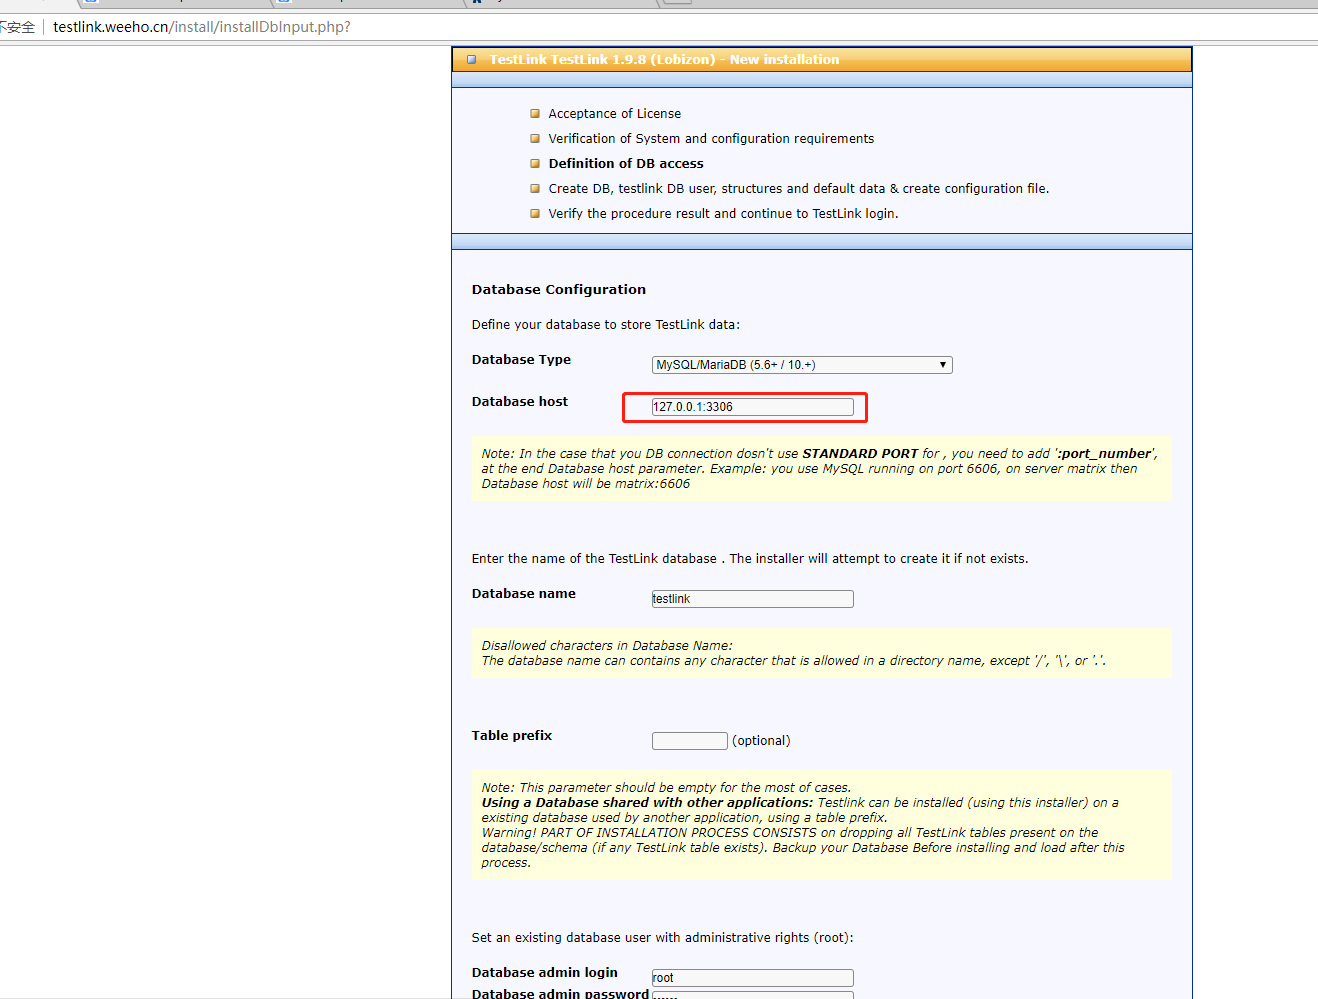Open the Database Type dropdown
1318x999 pixels.
coord(802,365)
